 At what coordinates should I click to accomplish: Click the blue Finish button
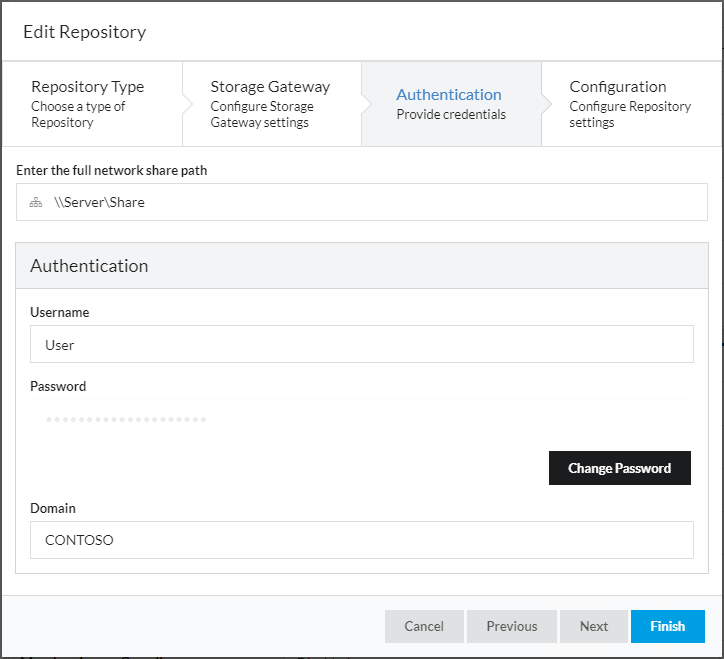coord(667,626)
